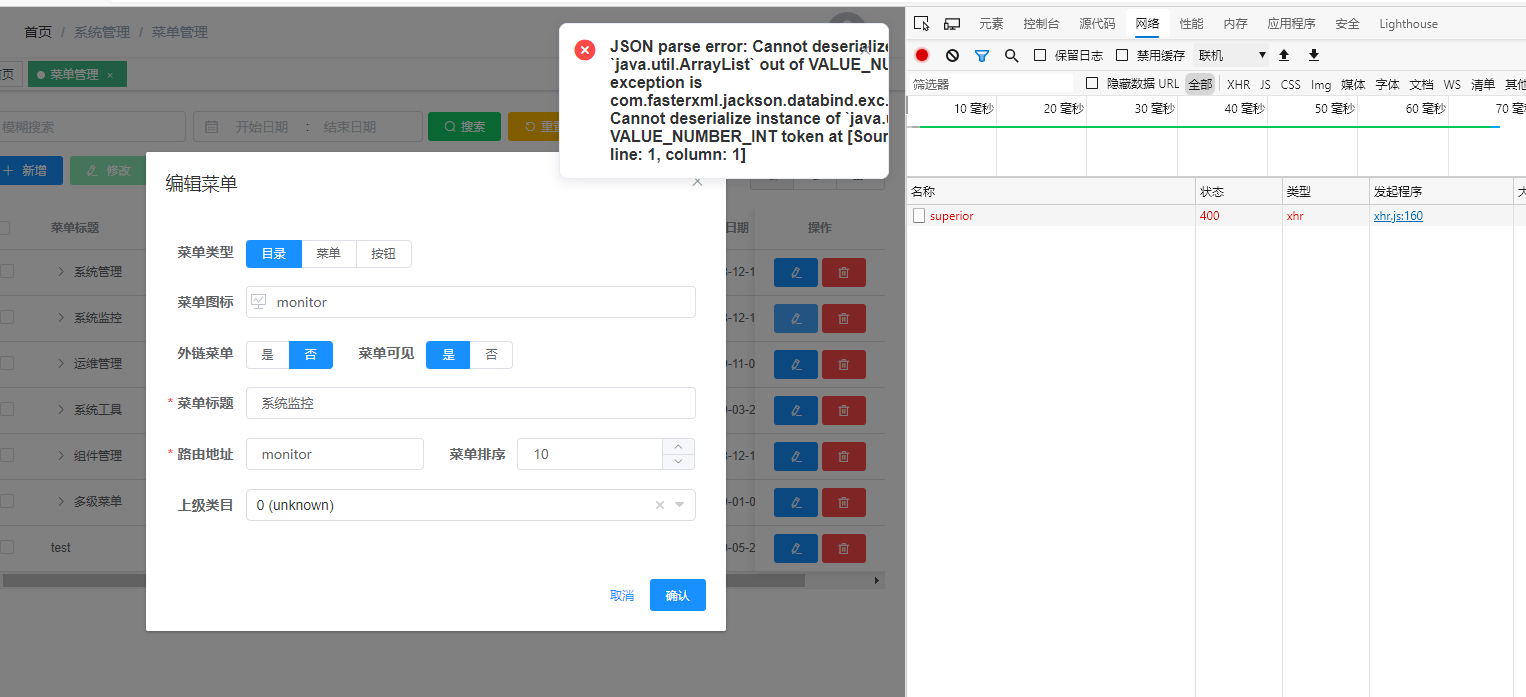Click edit pencil button in 运维管理 row
The image size is (1526, 697).
coord(796,364)
